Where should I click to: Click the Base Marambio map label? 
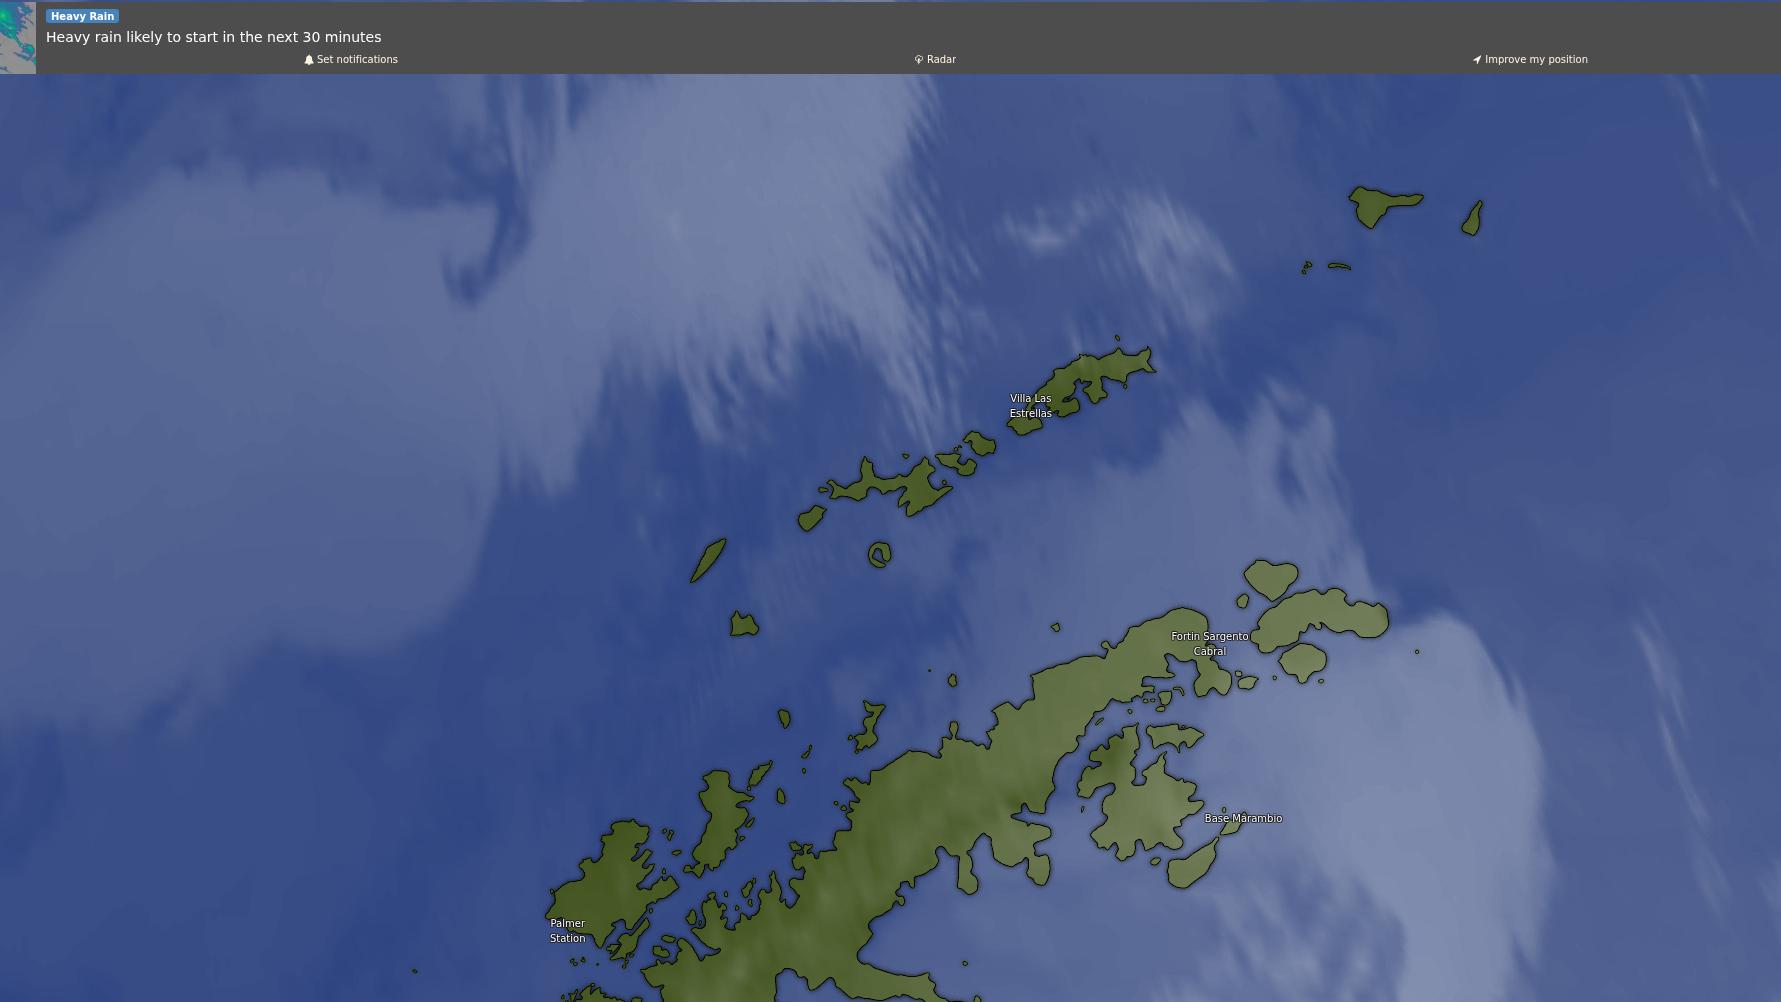point(1243,818)
